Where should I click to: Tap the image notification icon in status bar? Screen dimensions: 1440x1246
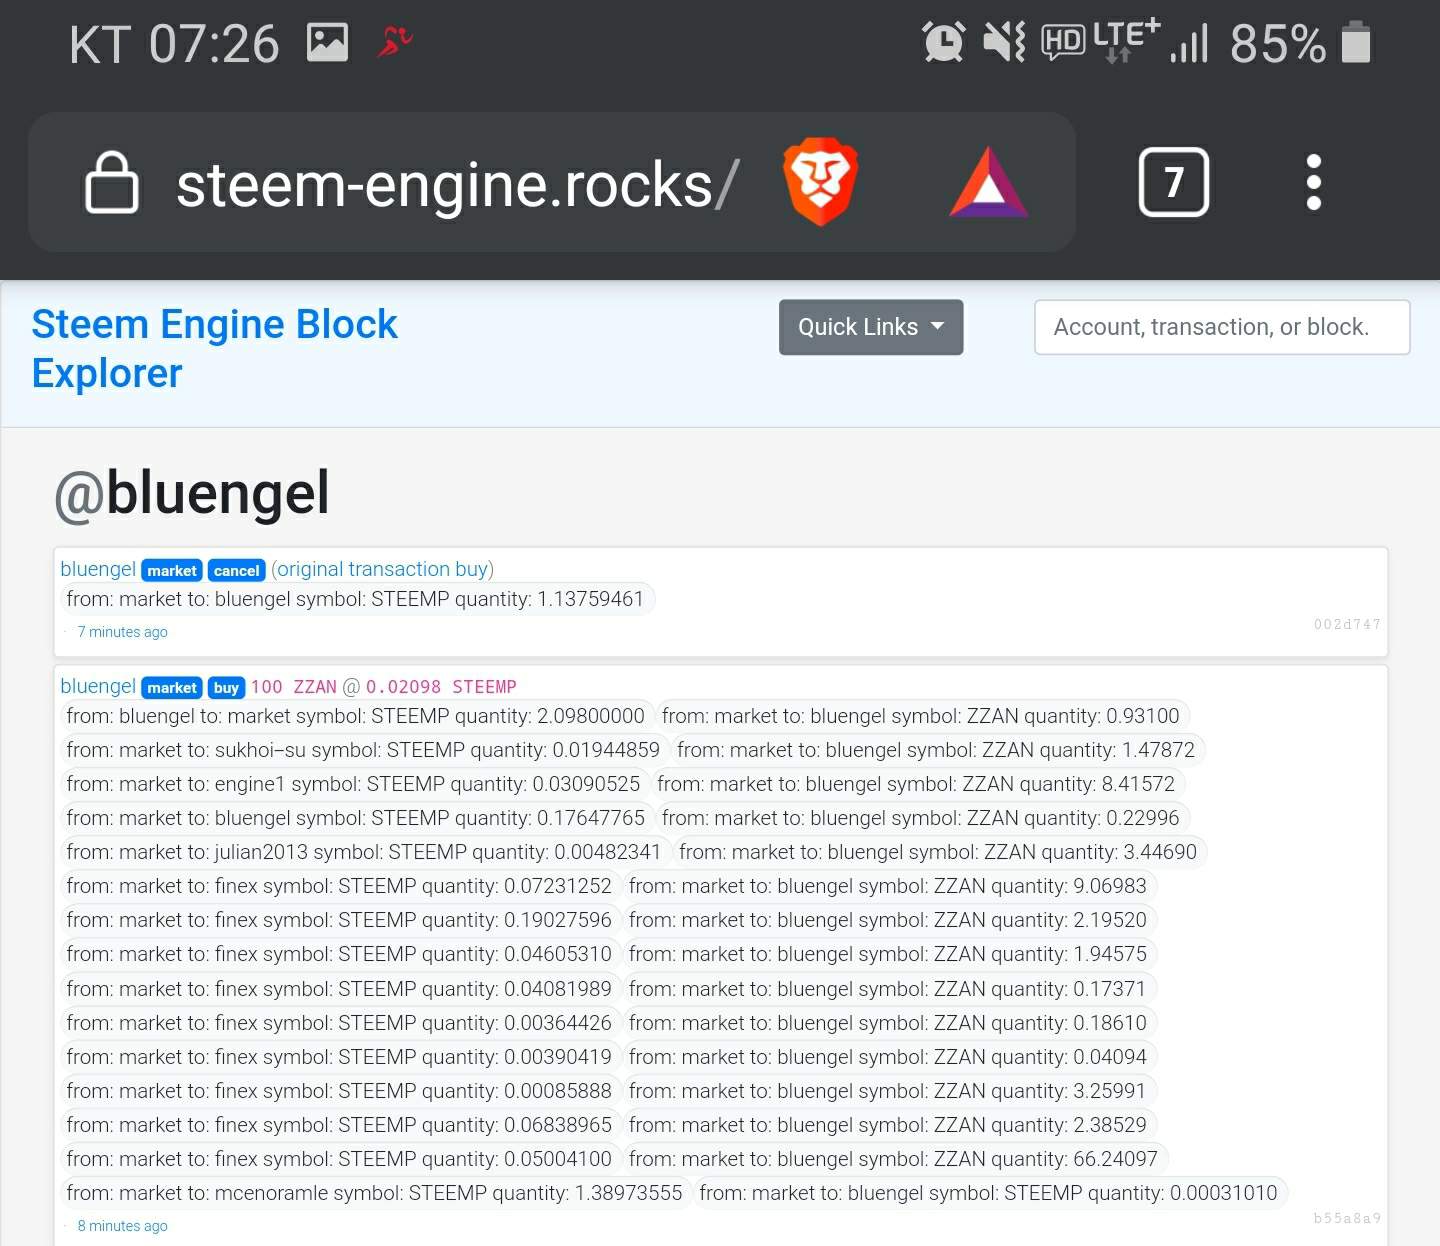[327, 43]
